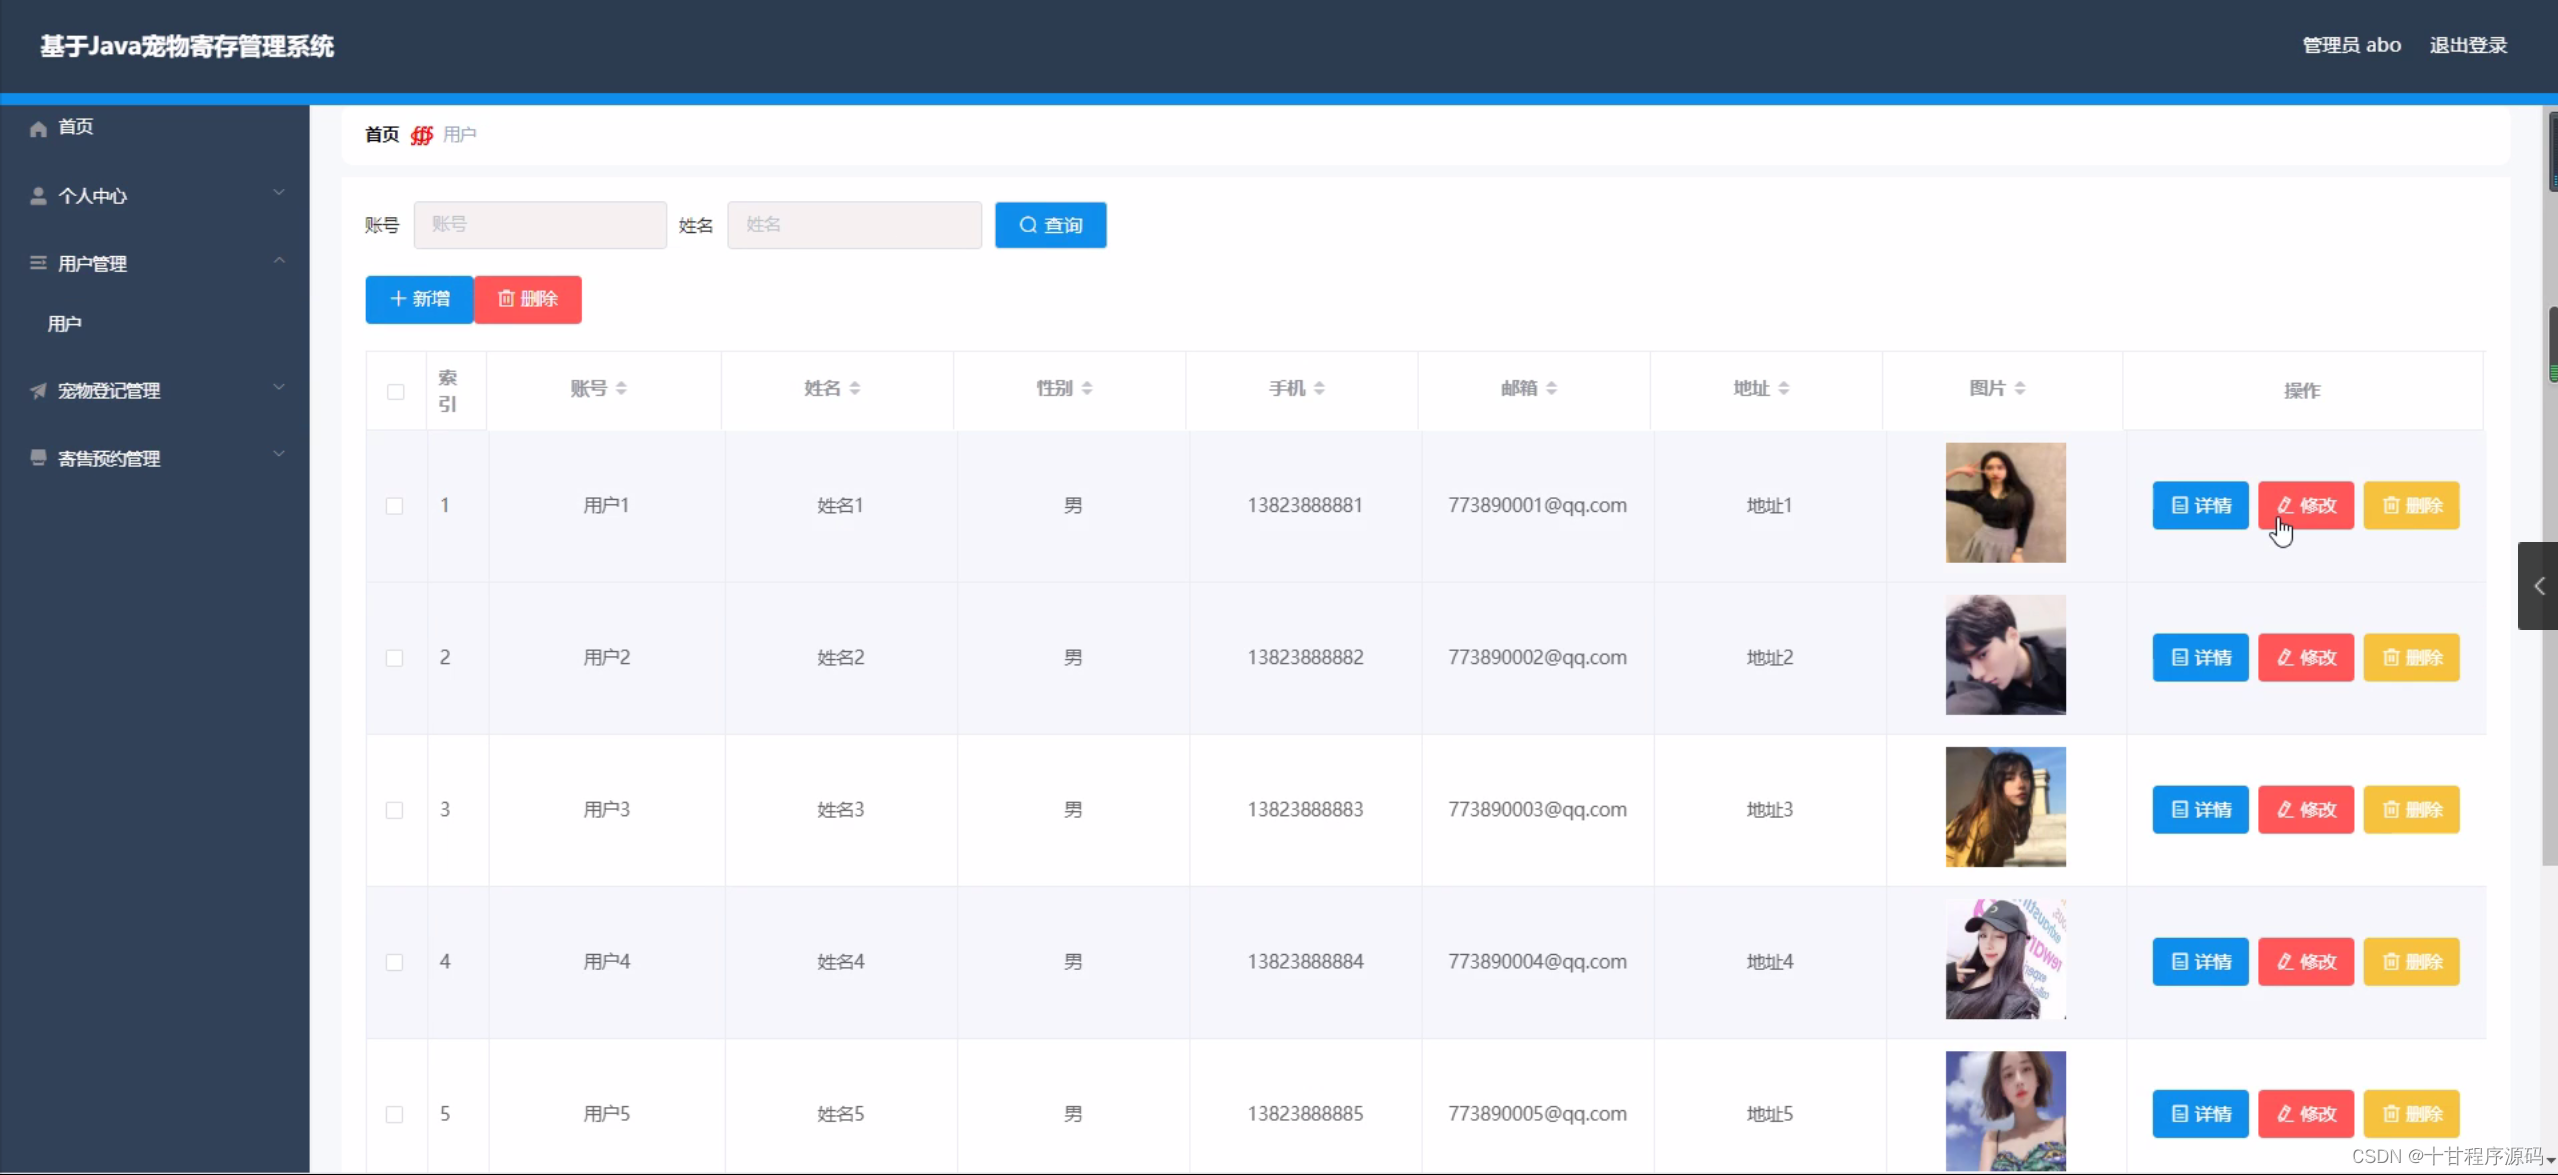
Task: Expand the 宠物登记管理 menu
Action: point(279,388)
